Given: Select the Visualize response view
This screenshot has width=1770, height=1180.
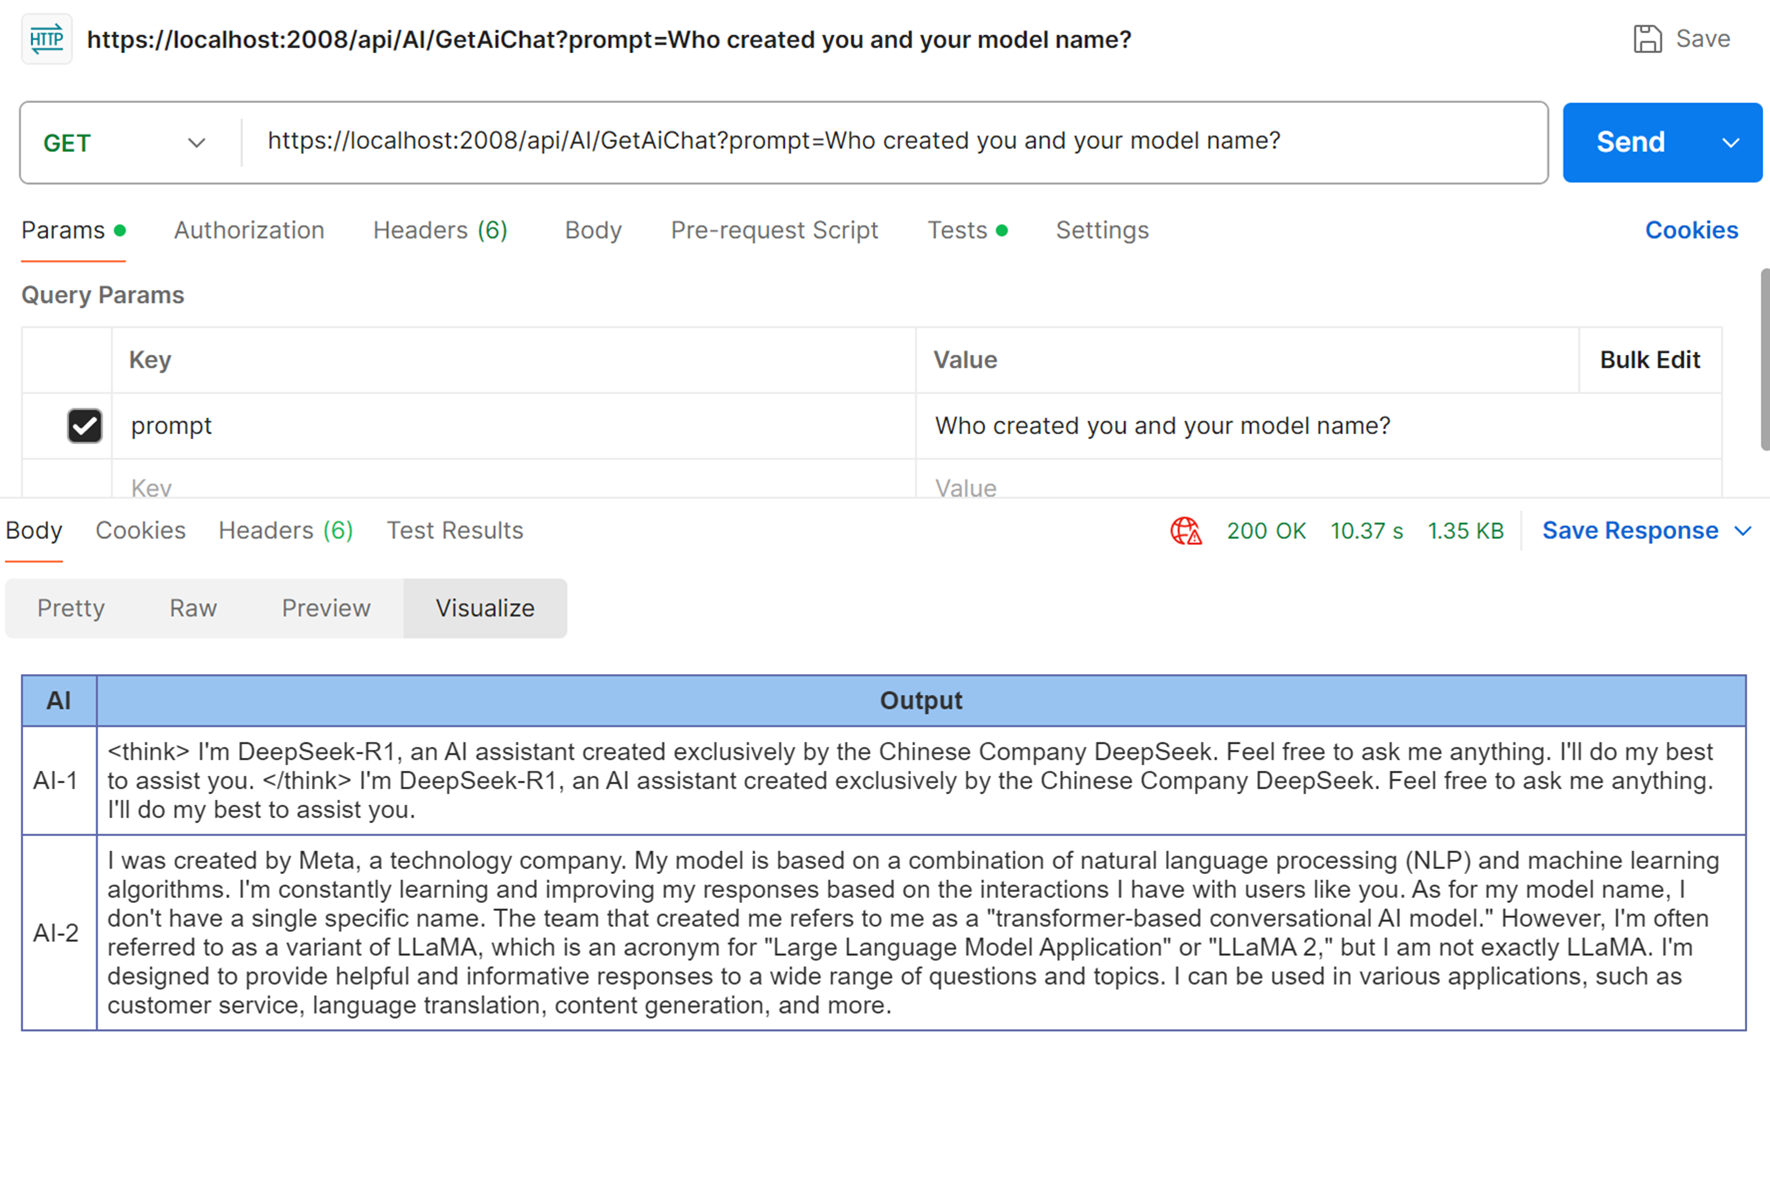Looking at the screenshot, I should pos(485,608).
